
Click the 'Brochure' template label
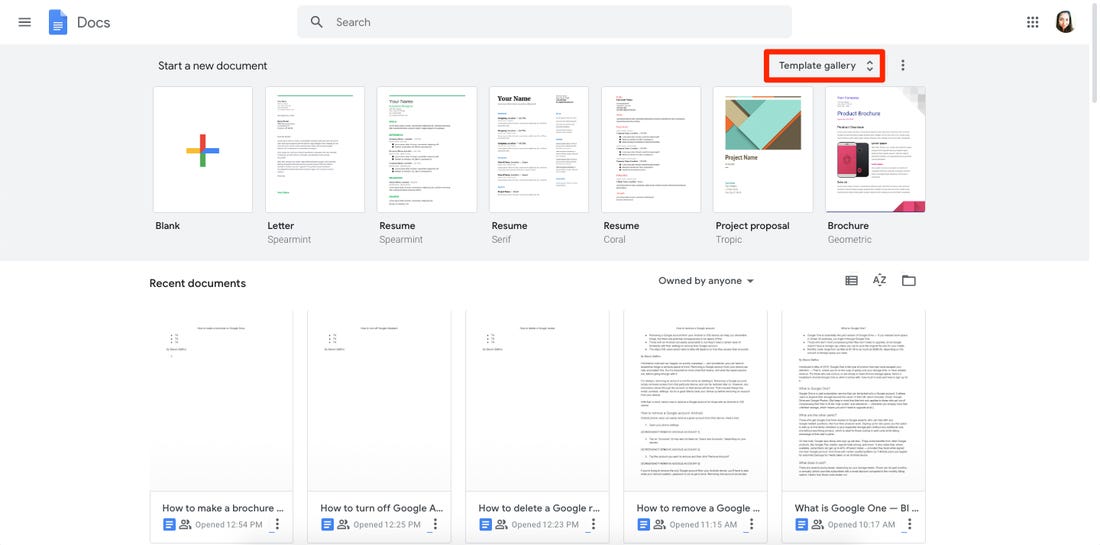(x=848, y=226)
